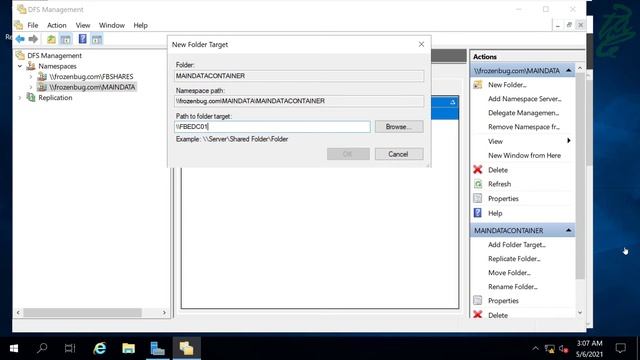Image resolution: width=640 pixels, height=360 pixels.
Task: Open the Action menu
Action: point(57,25)
